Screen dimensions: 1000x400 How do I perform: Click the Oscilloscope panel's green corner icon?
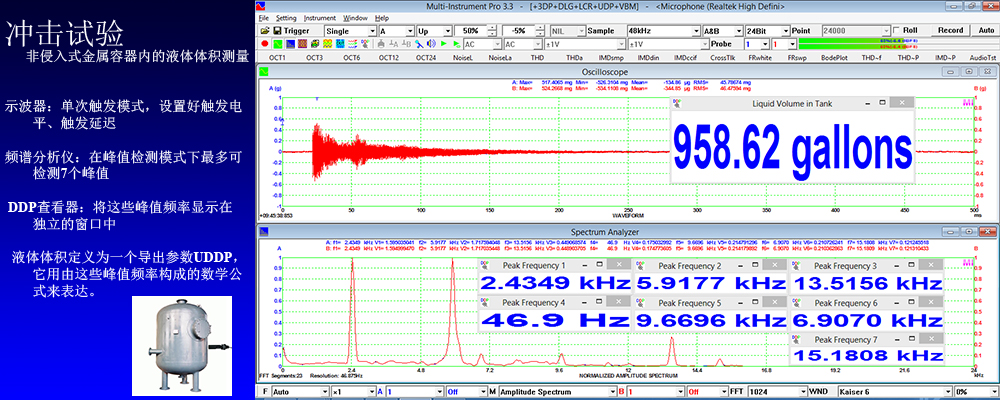pos(263,71)
